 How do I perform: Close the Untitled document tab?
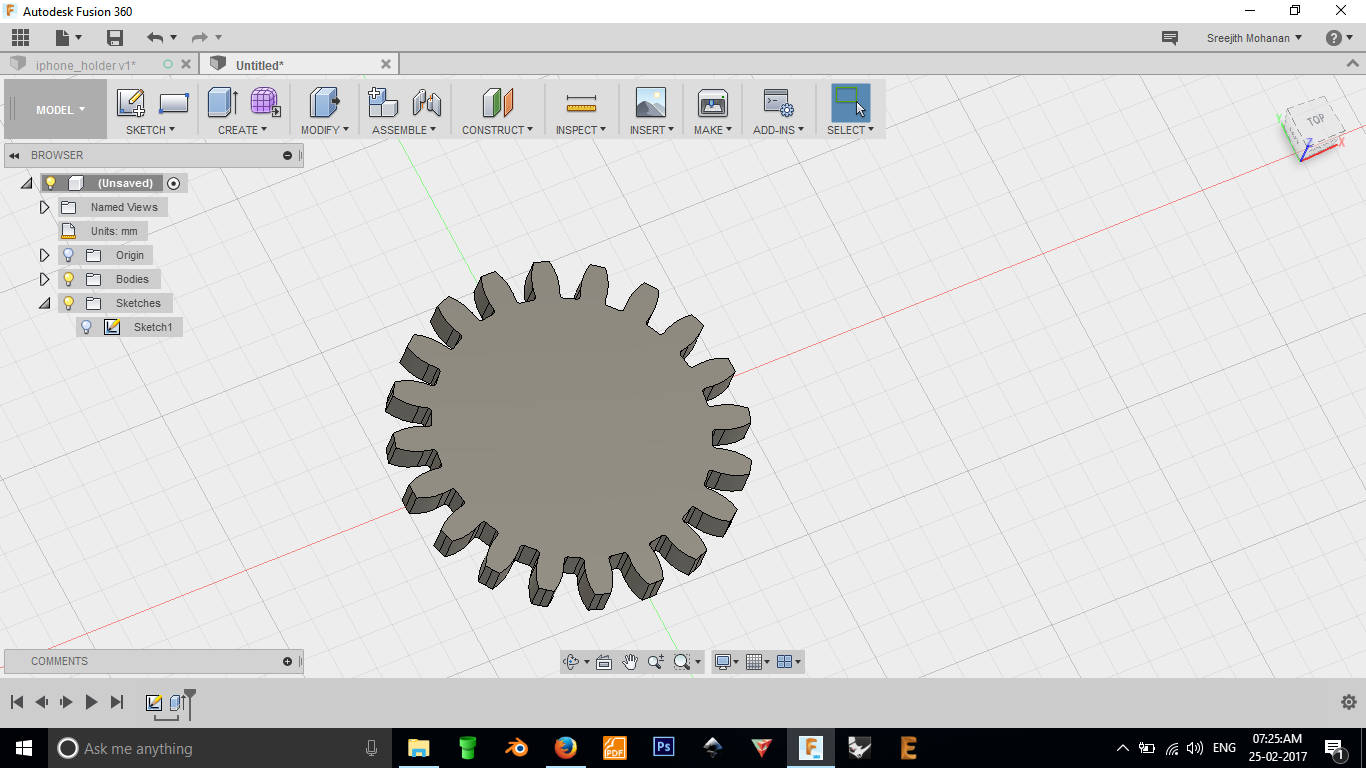tap(386, 64)
